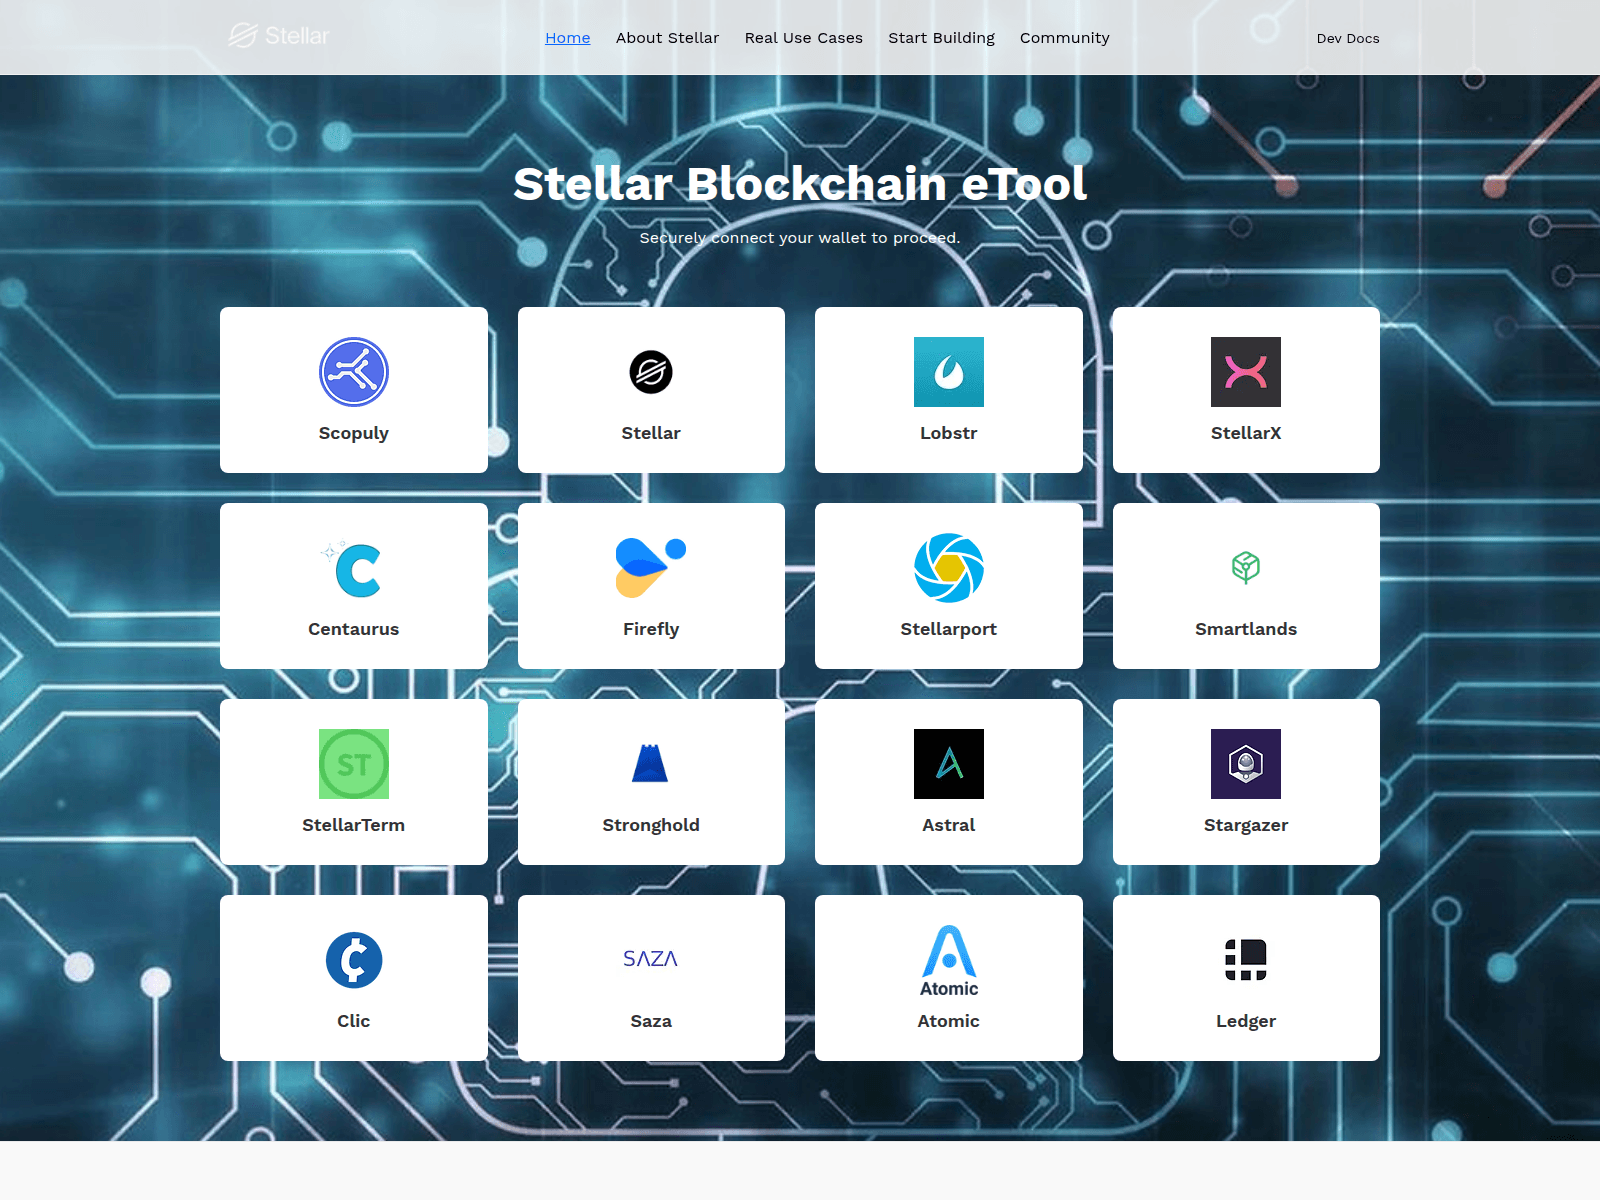Pick the Ledger wallet icon
1600x1200 pixels.
coord(1246,960)
